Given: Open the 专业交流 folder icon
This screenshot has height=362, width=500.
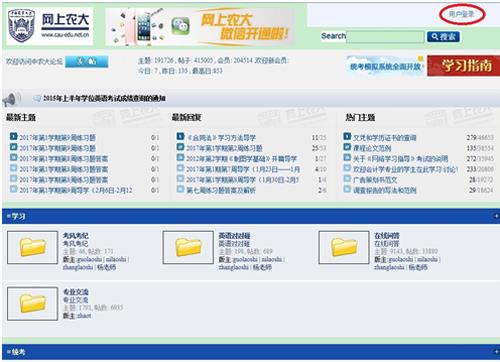Looking at the screenshot, I should (32, 304).
